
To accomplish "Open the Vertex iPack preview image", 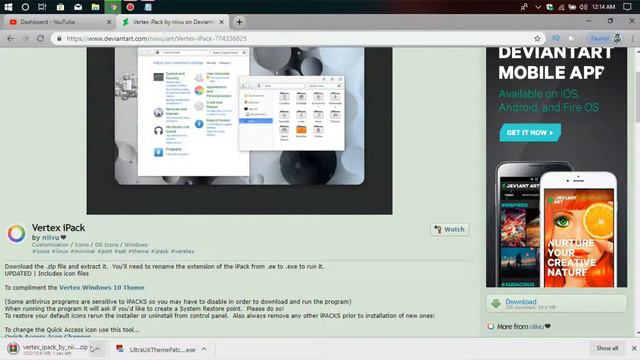I will pyautogui.click(x=239, y=131).
